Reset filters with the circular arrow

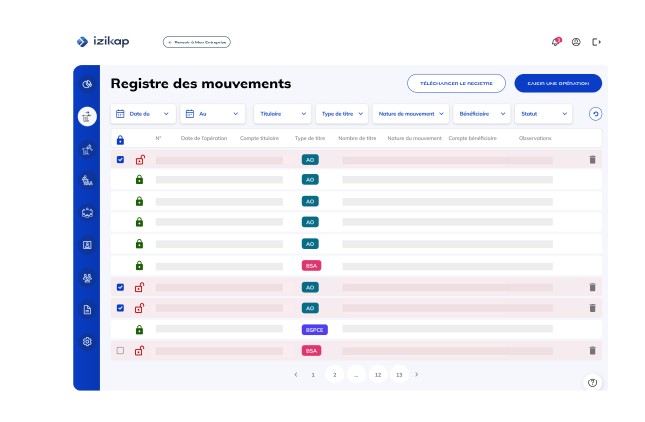[595, 114]
